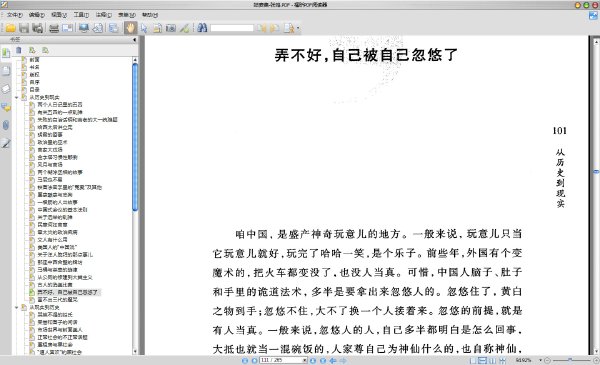600x365 pixels.
Task: Open the last menu bar item
Action: 150,15
